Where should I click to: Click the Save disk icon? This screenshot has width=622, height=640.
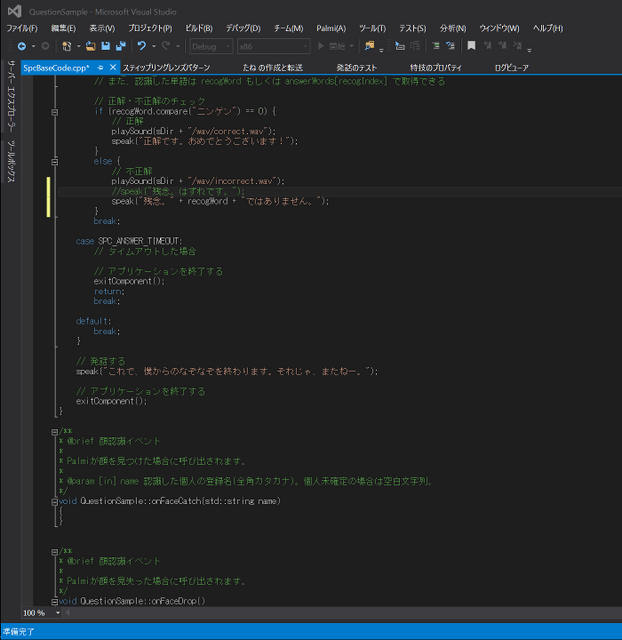coord(106,46)
